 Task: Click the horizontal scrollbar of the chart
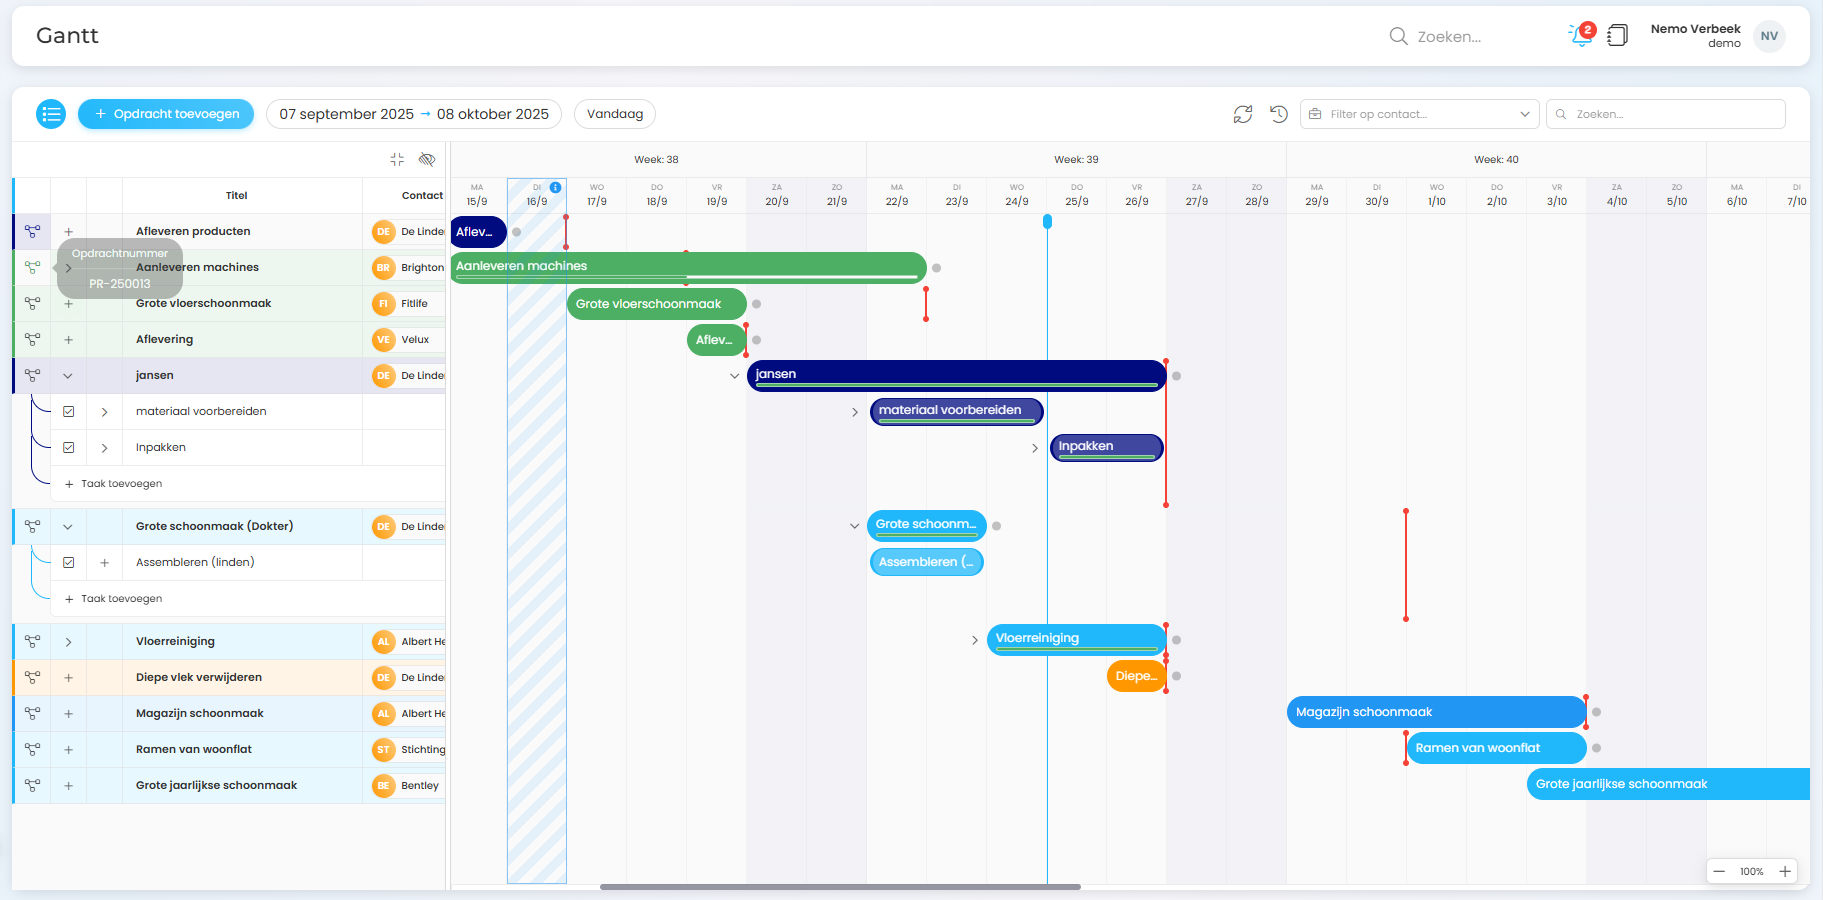(840, 887)
